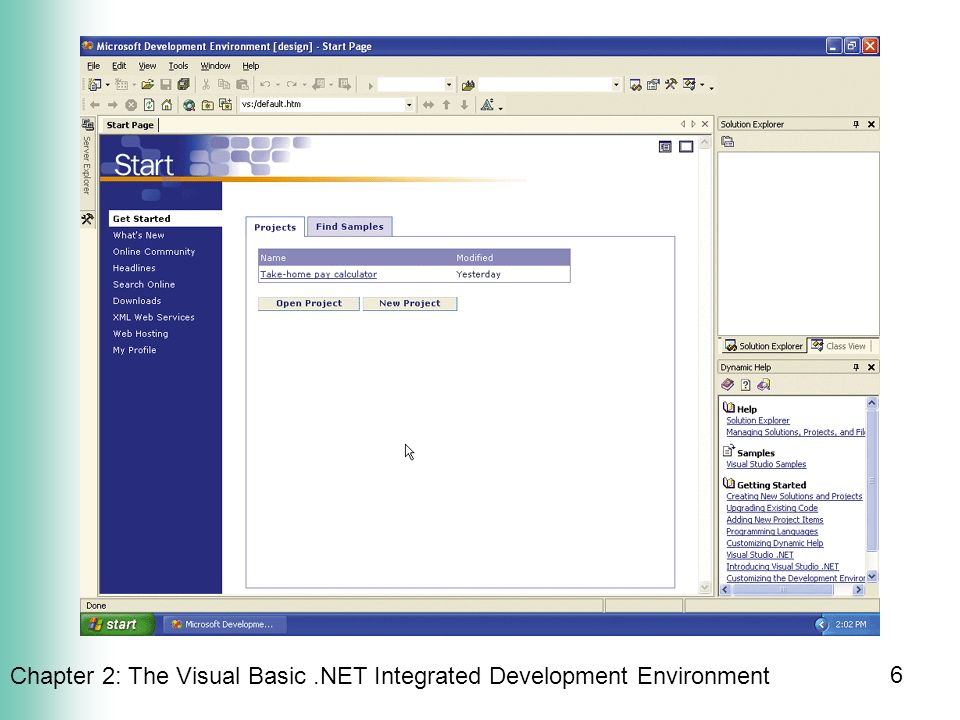Open the Take-home pay calculator project link
The width and height of the screenshot is (960, 720).
pyautogui.click(x=318, y=274)
